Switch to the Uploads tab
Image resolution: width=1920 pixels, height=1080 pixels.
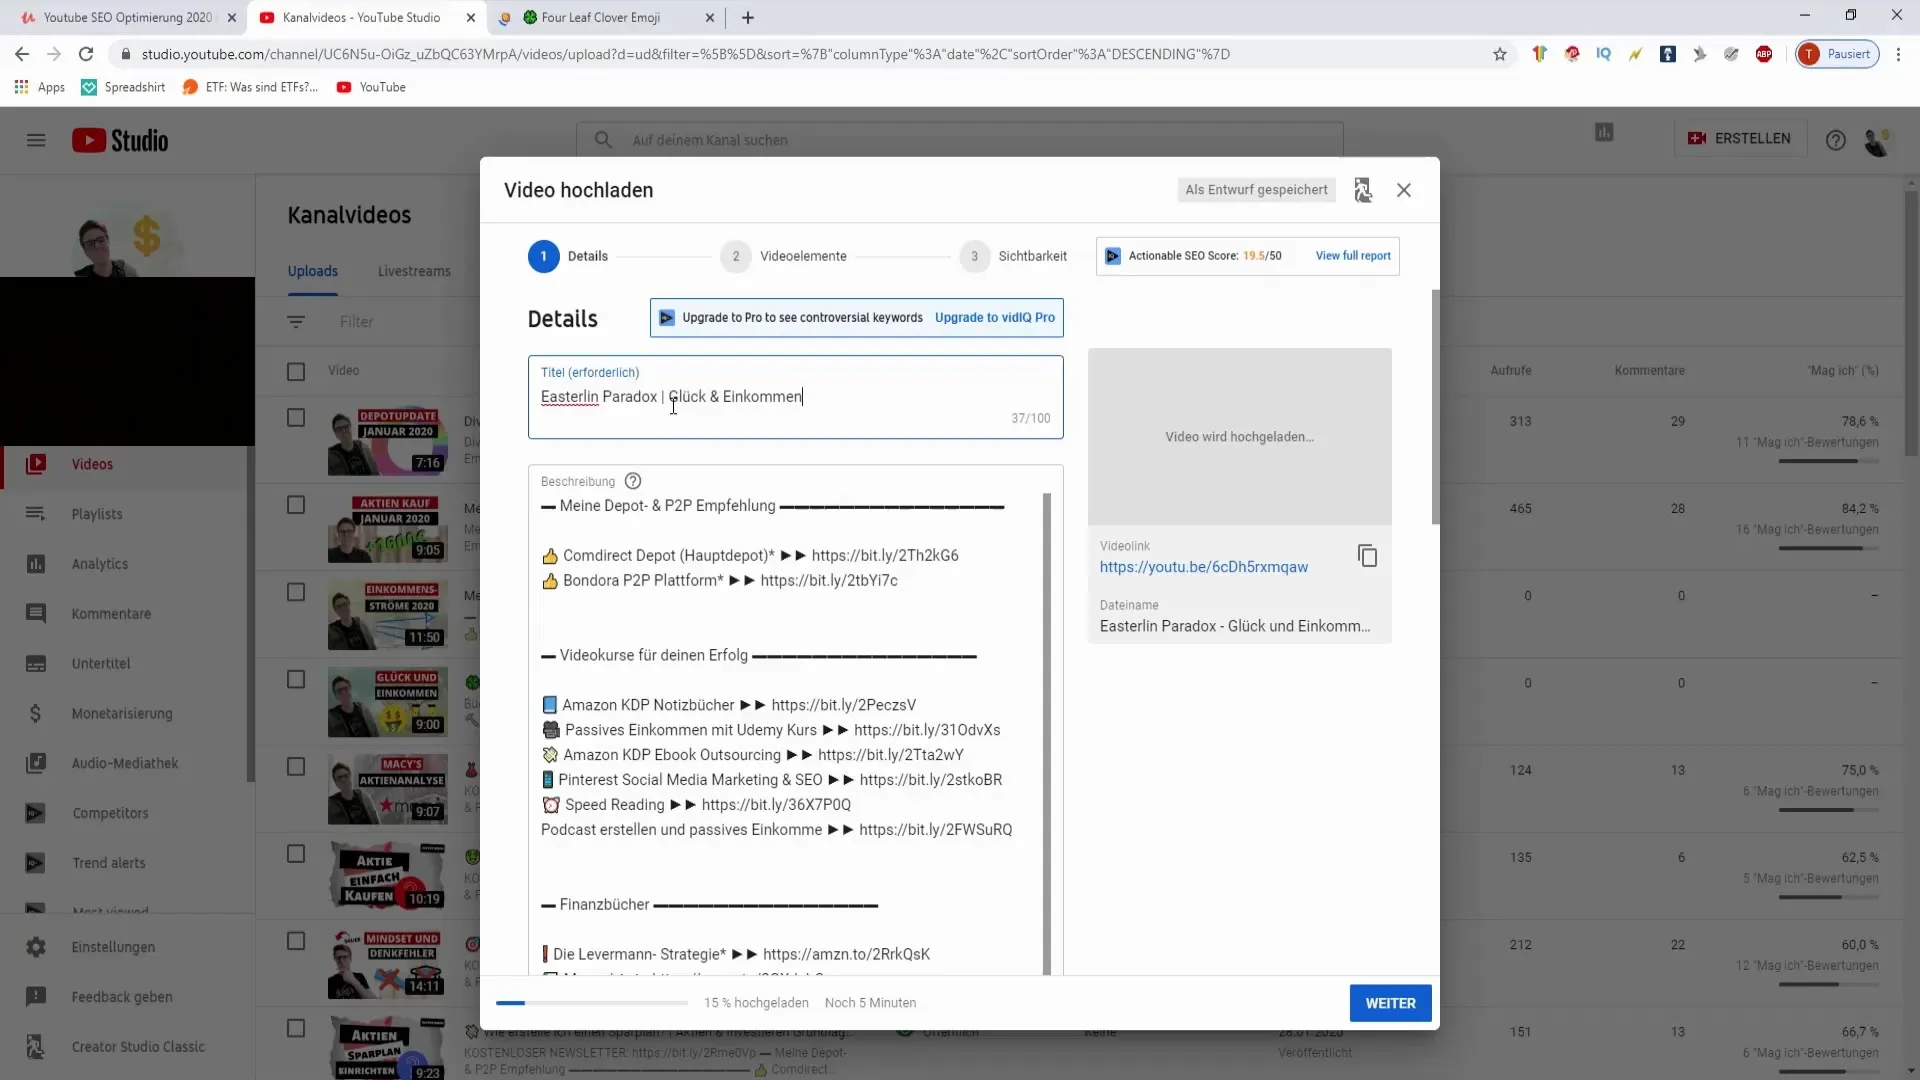click(x=313, y=271)
